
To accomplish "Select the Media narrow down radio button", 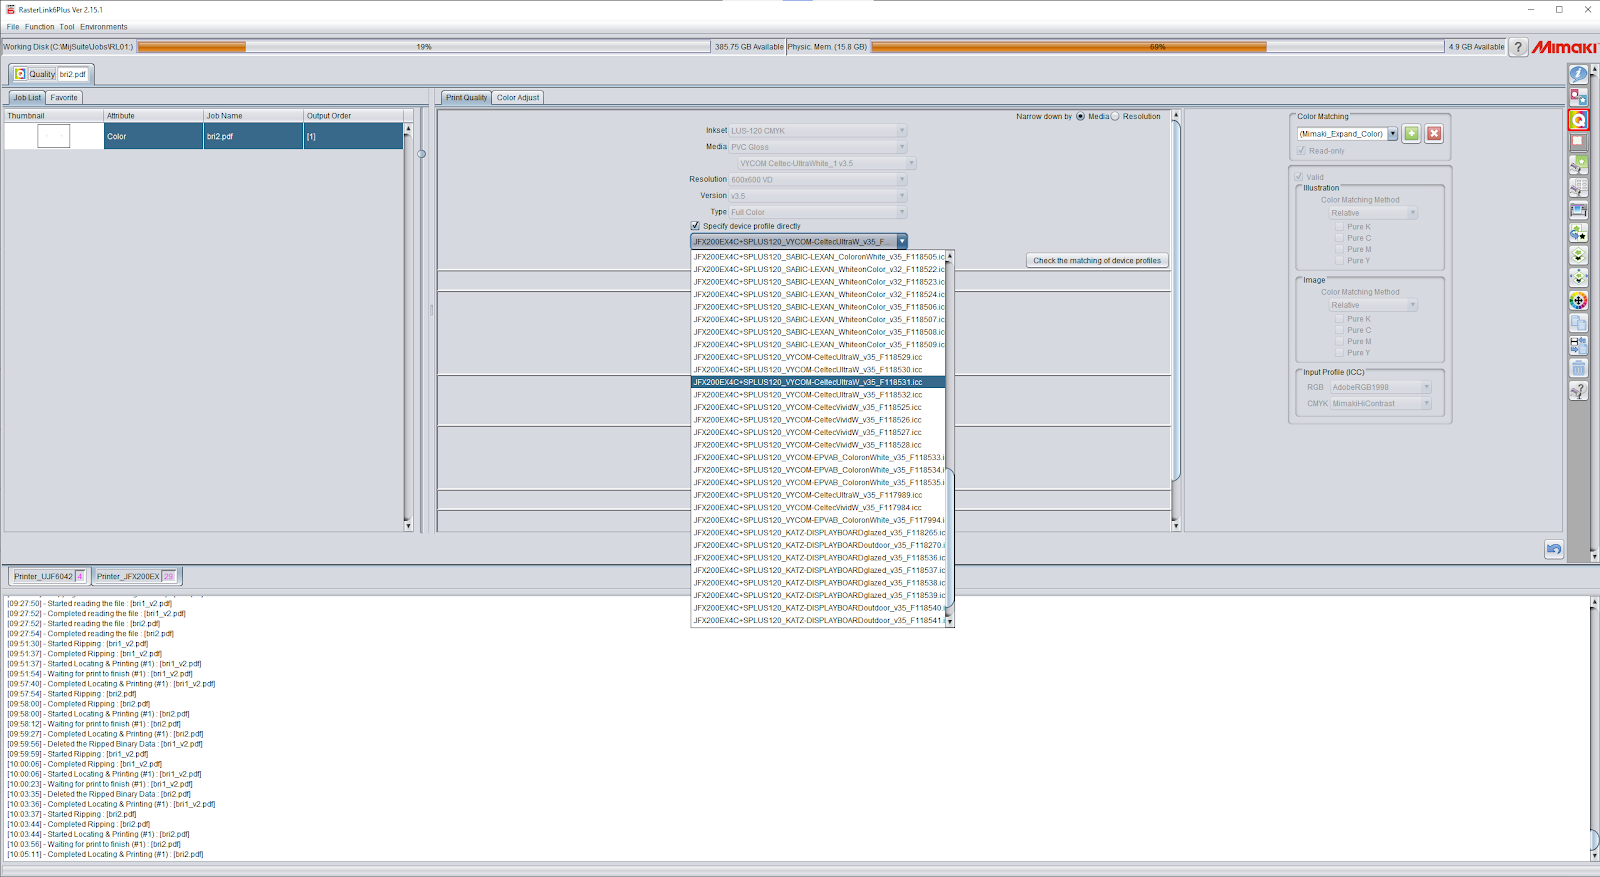I will (x=1080, y=116).
